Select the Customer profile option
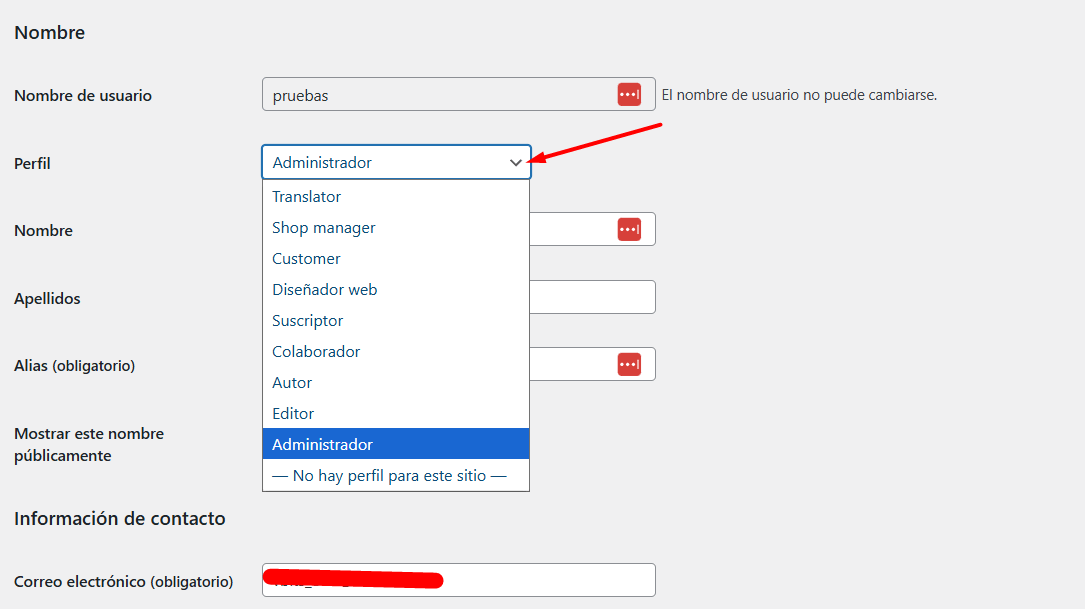 click(307, 259)
